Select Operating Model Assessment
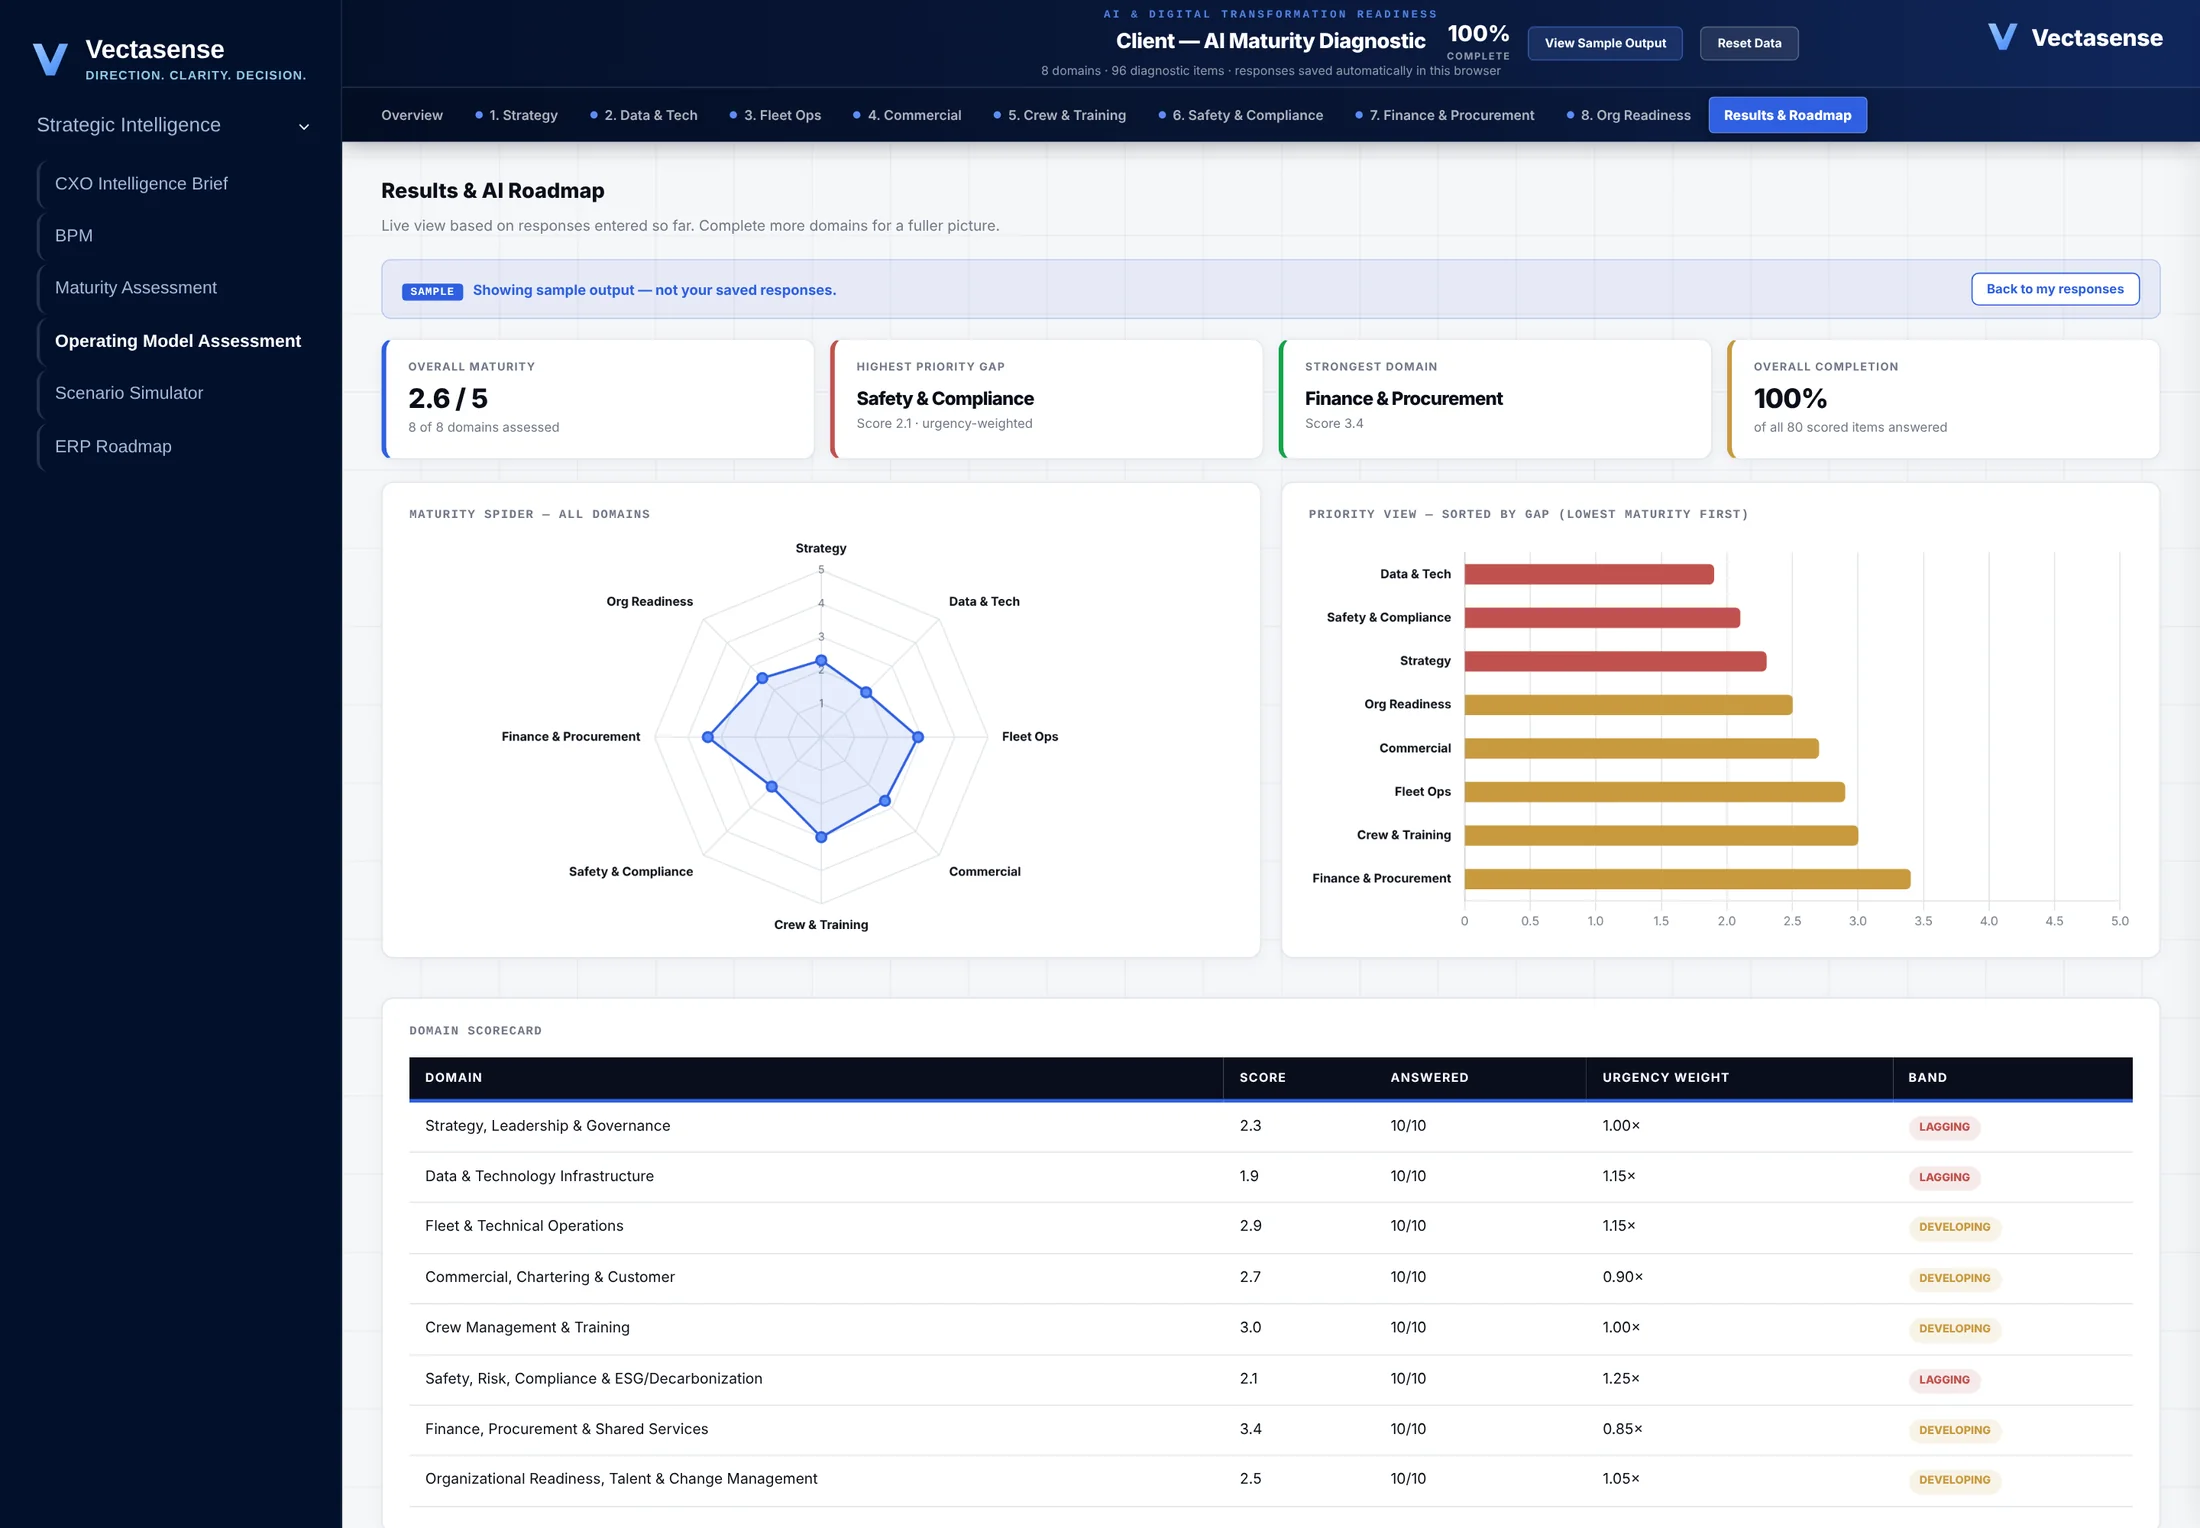Image resolution: width=2200 pixels, height=1528 pixels. 178,341
